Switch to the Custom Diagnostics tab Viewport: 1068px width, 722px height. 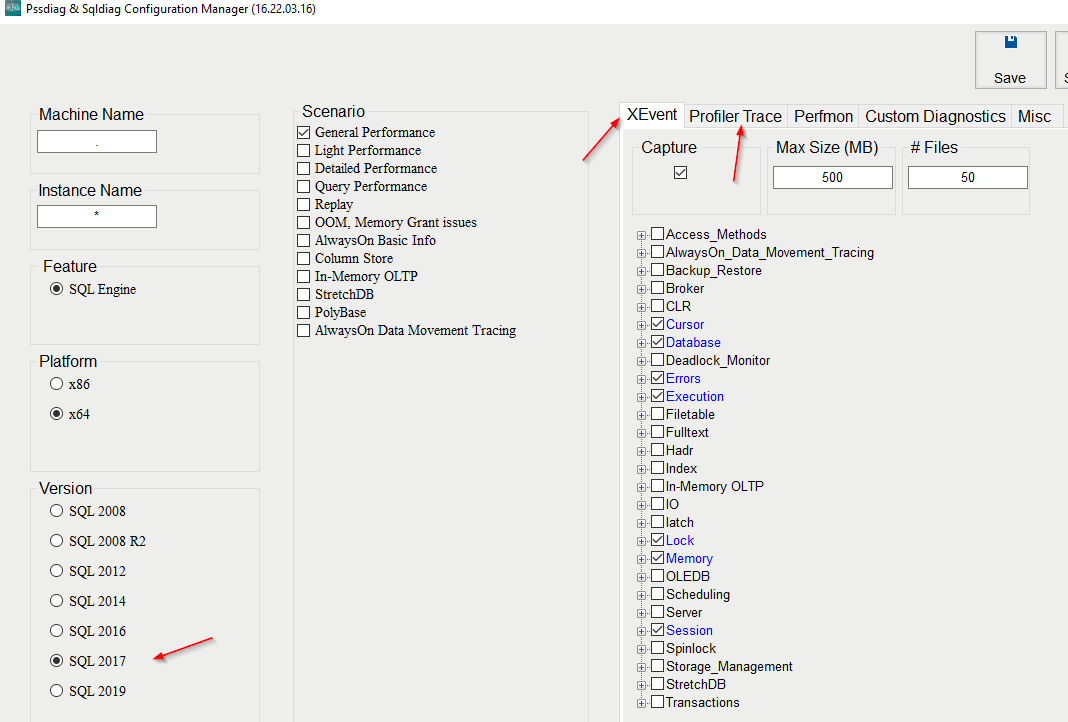(x=934, y=116)
